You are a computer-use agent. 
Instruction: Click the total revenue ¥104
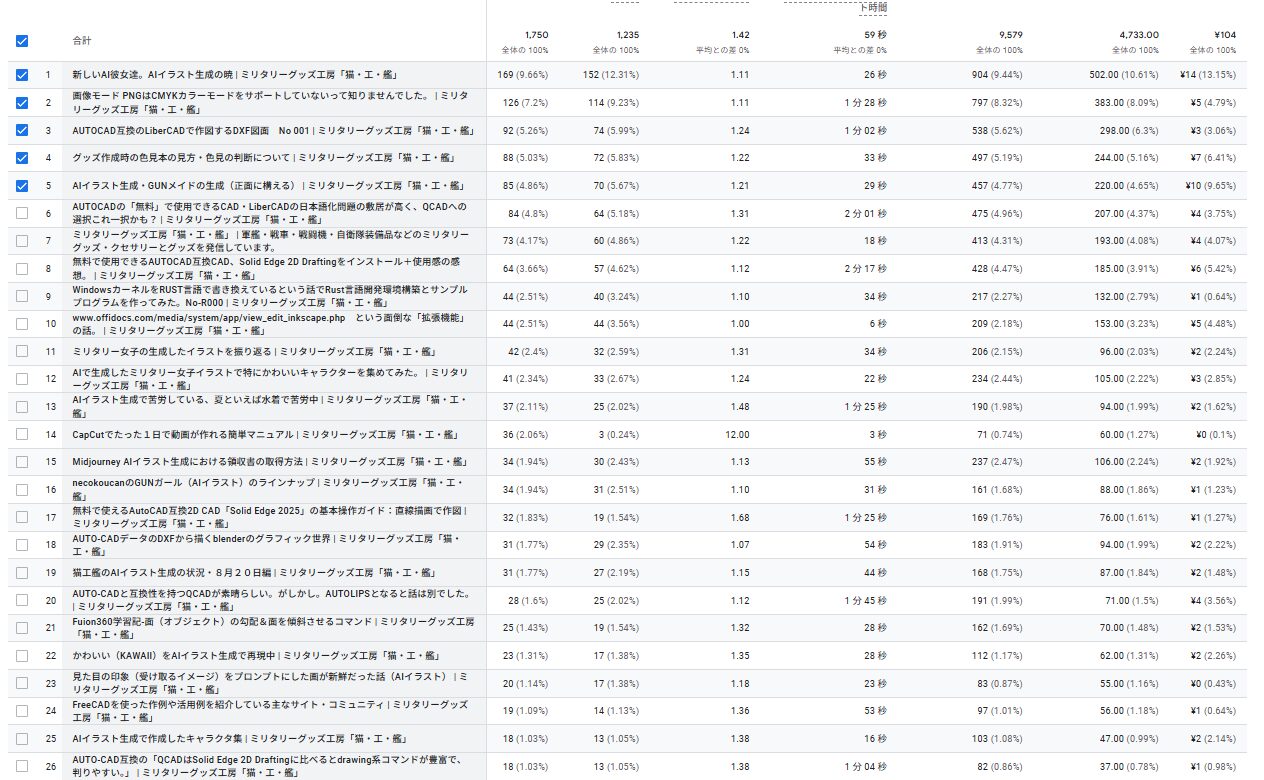pyautogui.click(x=1225, y=34)
